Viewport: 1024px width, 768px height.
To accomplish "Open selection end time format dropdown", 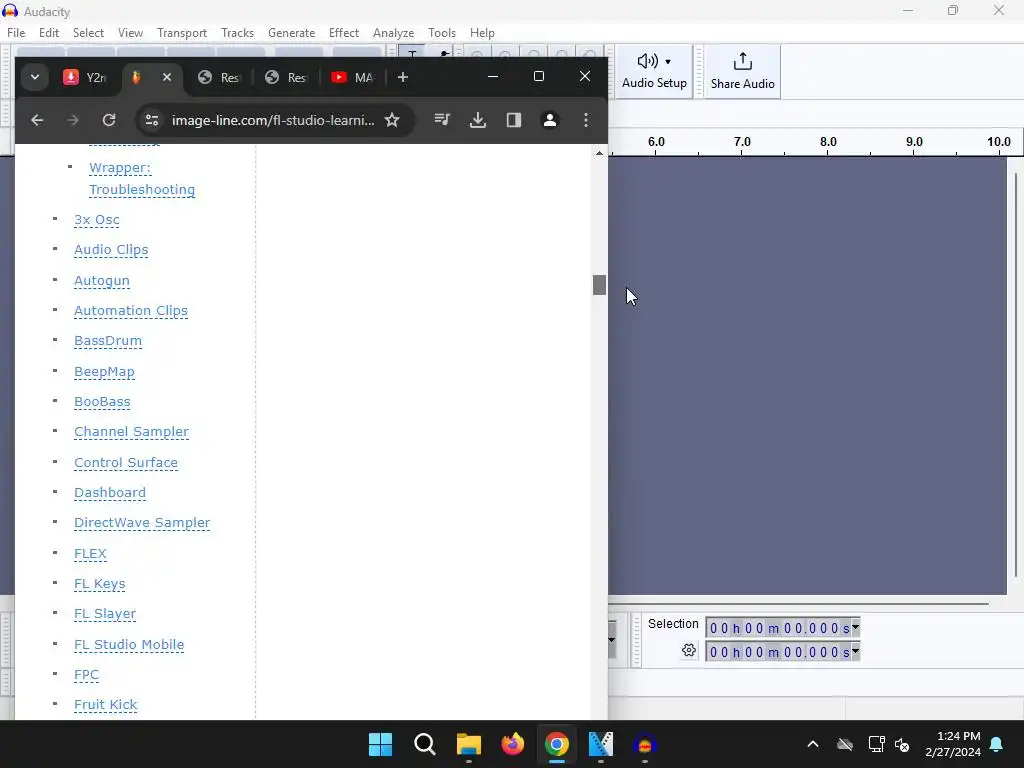I will coord(855,651).
